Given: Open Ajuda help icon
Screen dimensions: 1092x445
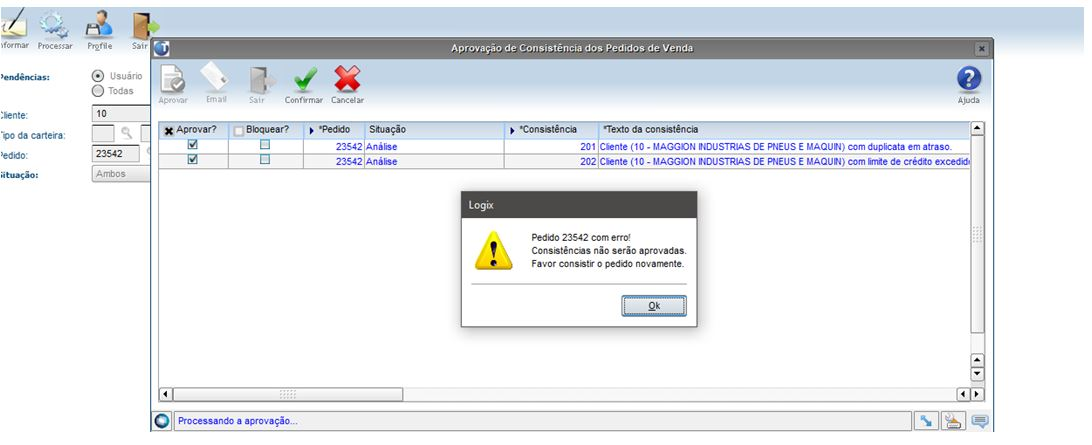Looking at the screenshot, I should (x=969, y=79).
